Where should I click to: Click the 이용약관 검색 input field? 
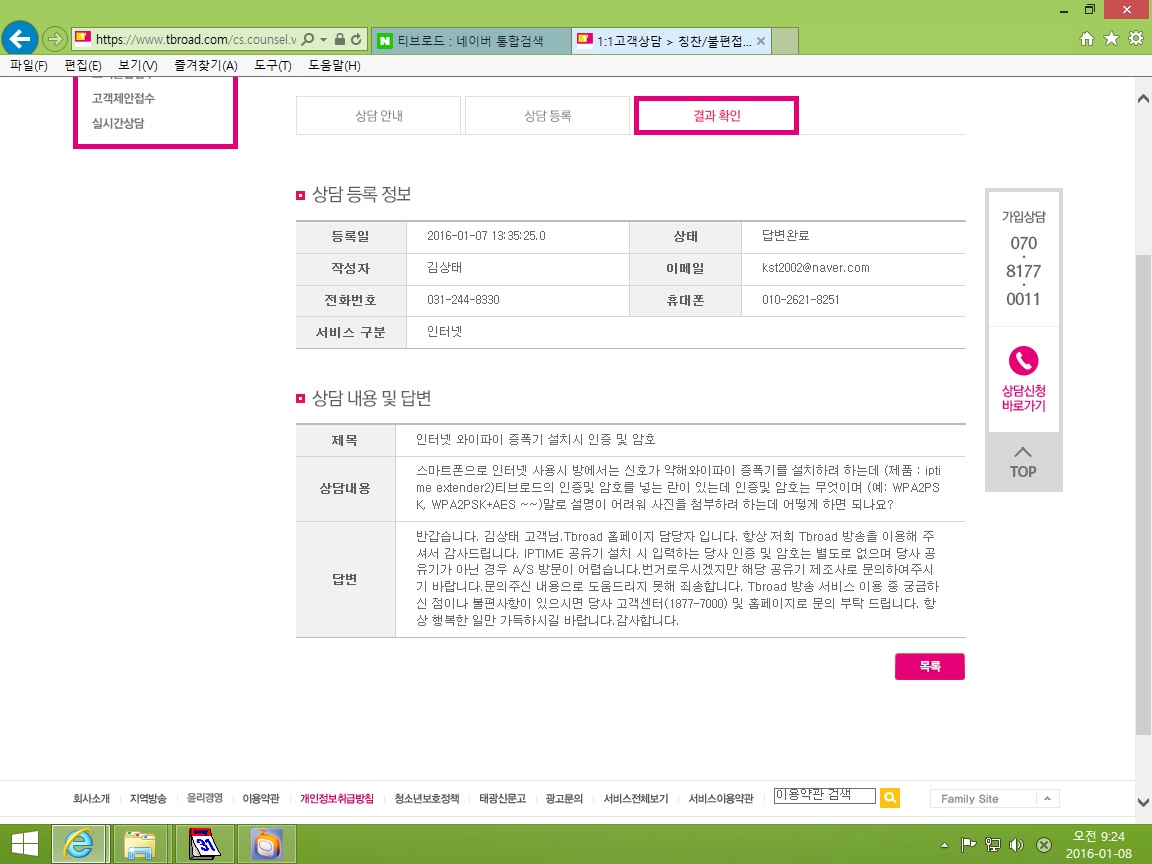824,796
